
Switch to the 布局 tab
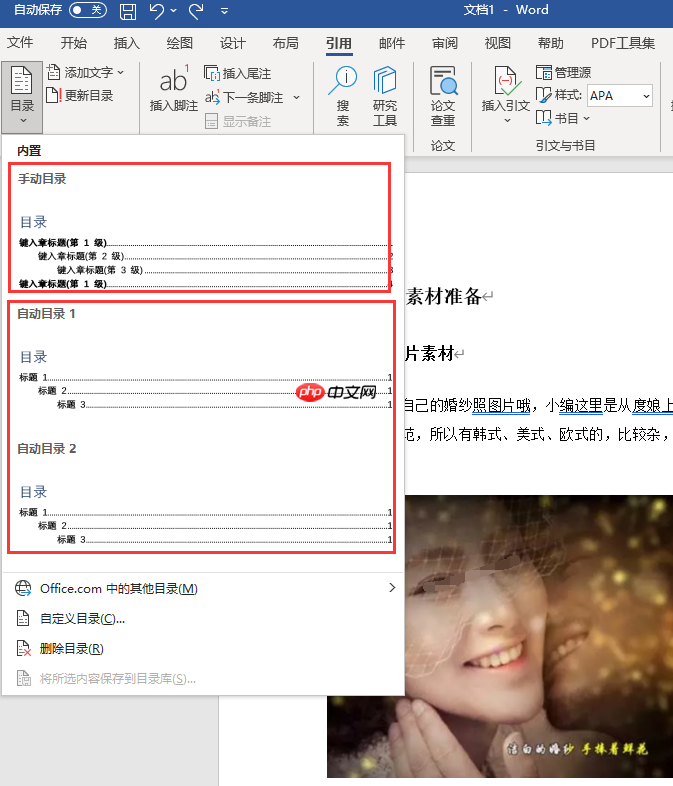[286, 43]
